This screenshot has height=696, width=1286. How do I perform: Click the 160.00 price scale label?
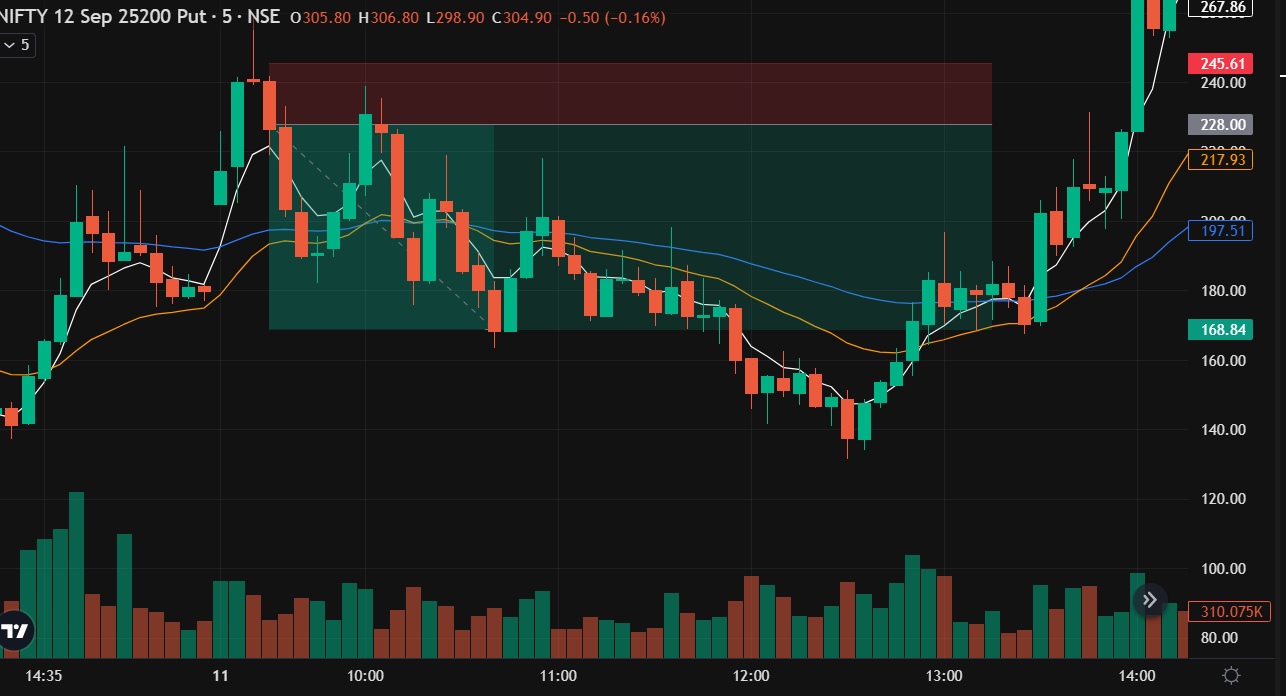tap(1223, 361)
